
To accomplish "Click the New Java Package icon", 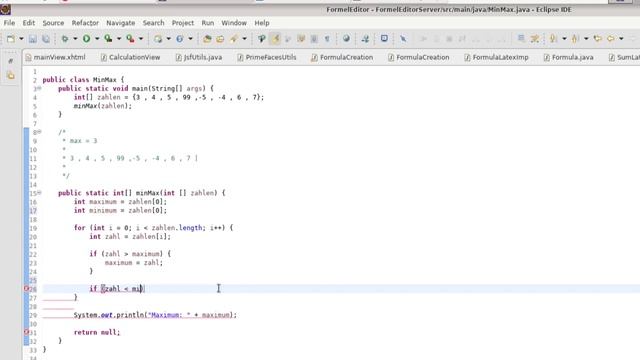I will [158, 39].
